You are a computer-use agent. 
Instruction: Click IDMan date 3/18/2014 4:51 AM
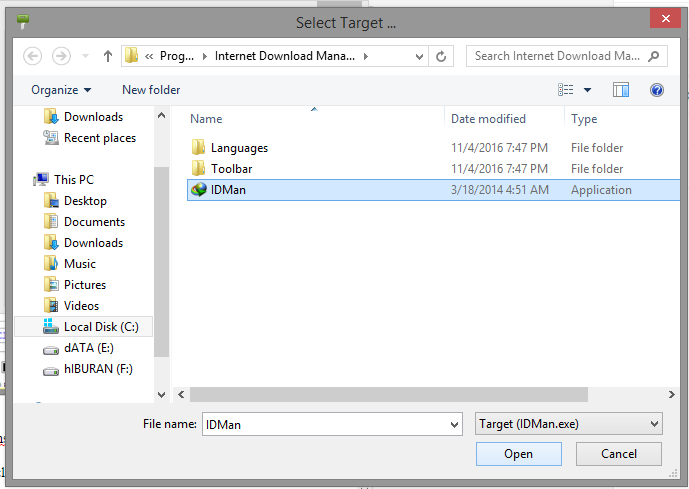pos(500,190)
